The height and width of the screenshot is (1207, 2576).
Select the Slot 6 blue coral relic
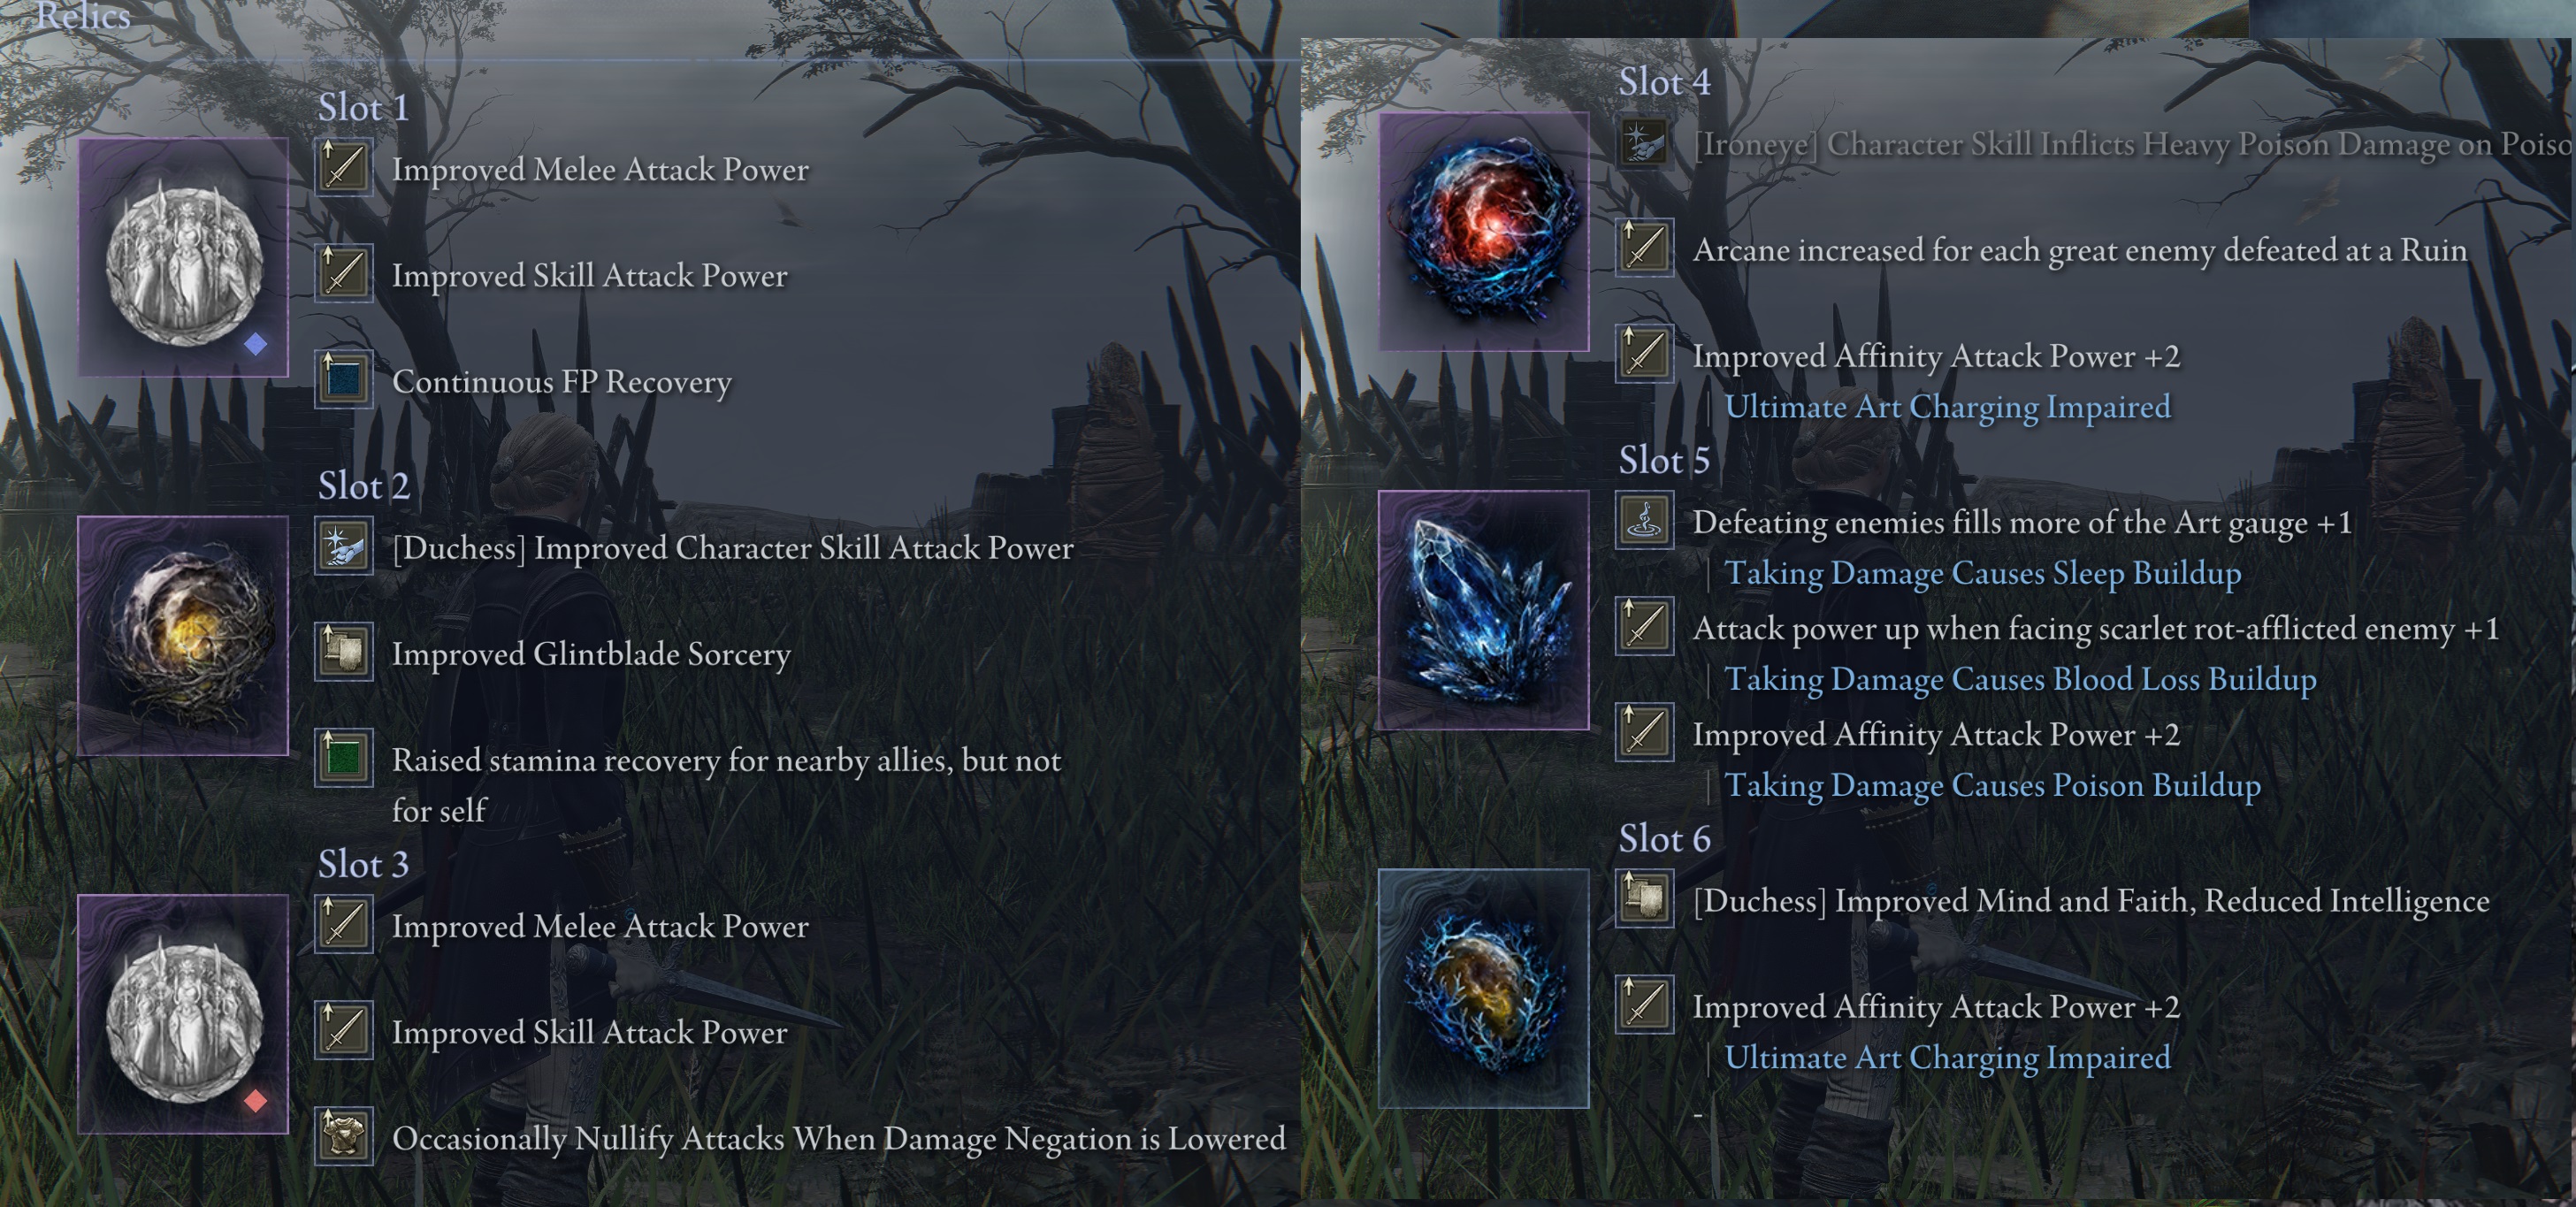pyautogui.click(x=1484, y=988)
